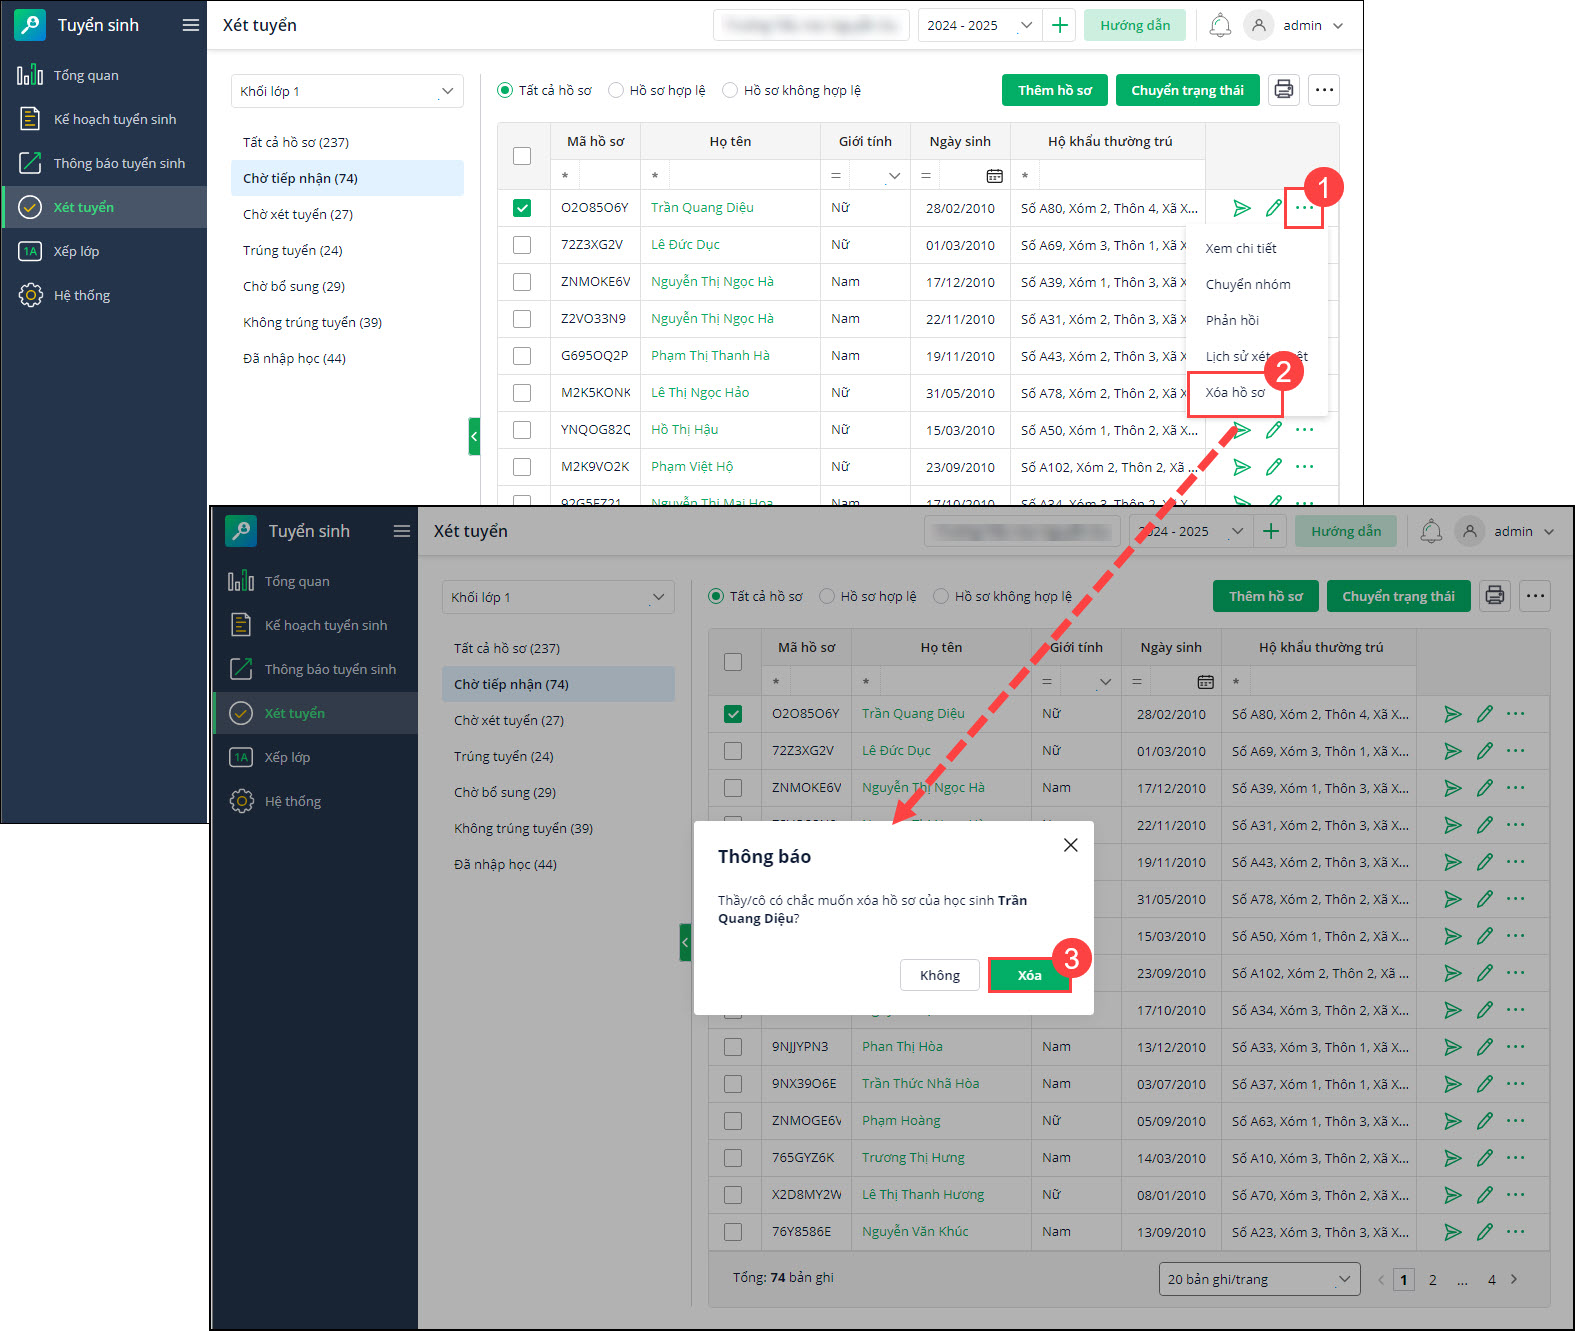Screen dimensions: 1575x1331
Task: Go to page 2 in the lower pagination
Action: click(1433, 1279)
